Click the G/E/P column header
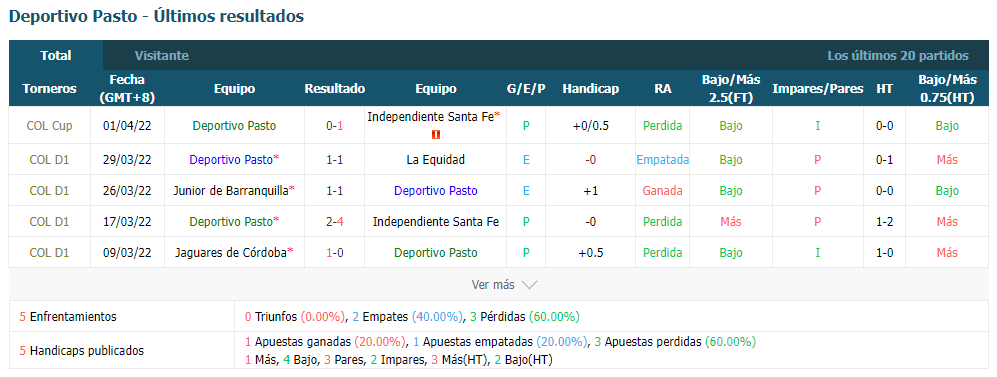The width and height of the screenshot is (997, 377). point(526,88)
